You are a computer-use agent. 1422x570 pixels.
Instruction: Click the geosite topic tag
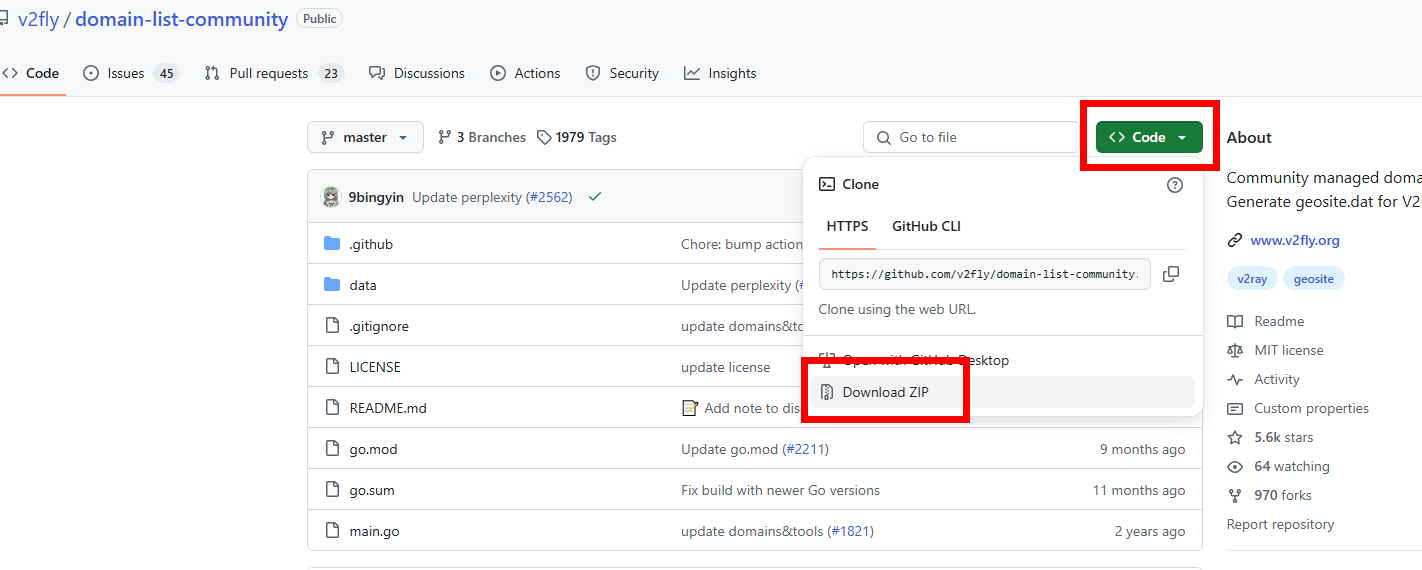point(1313,279)
